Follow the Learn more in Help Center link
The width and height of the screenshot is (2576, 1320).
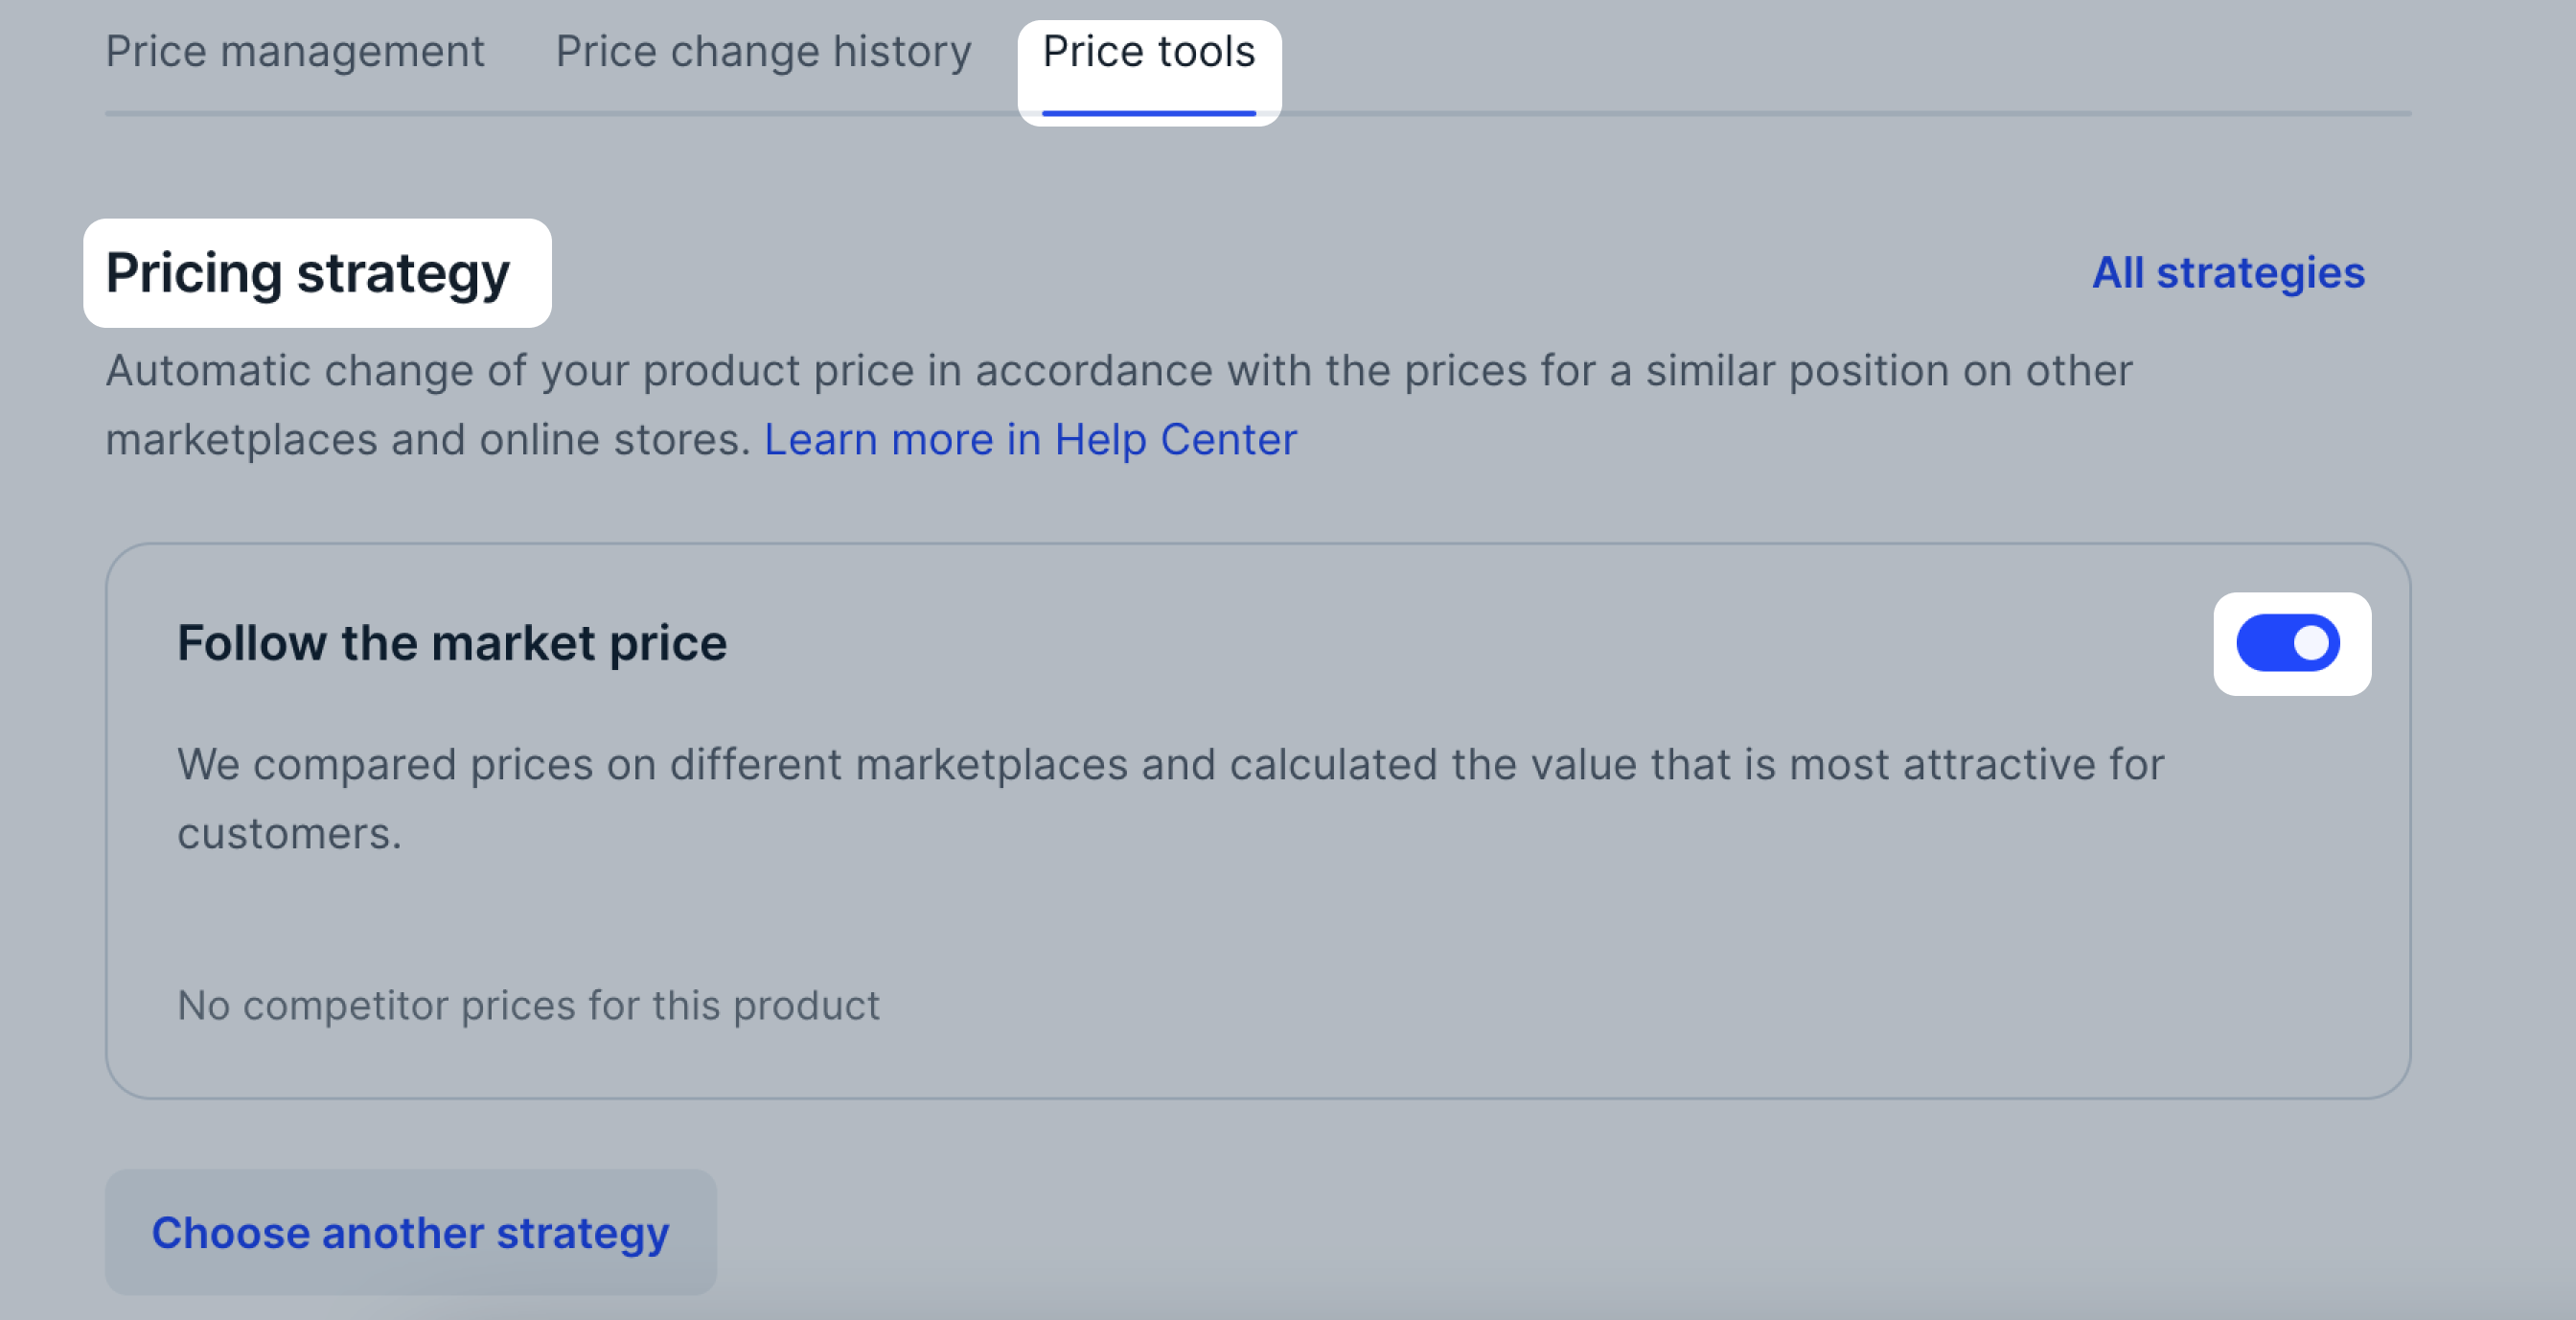[x=1030, y=440]
